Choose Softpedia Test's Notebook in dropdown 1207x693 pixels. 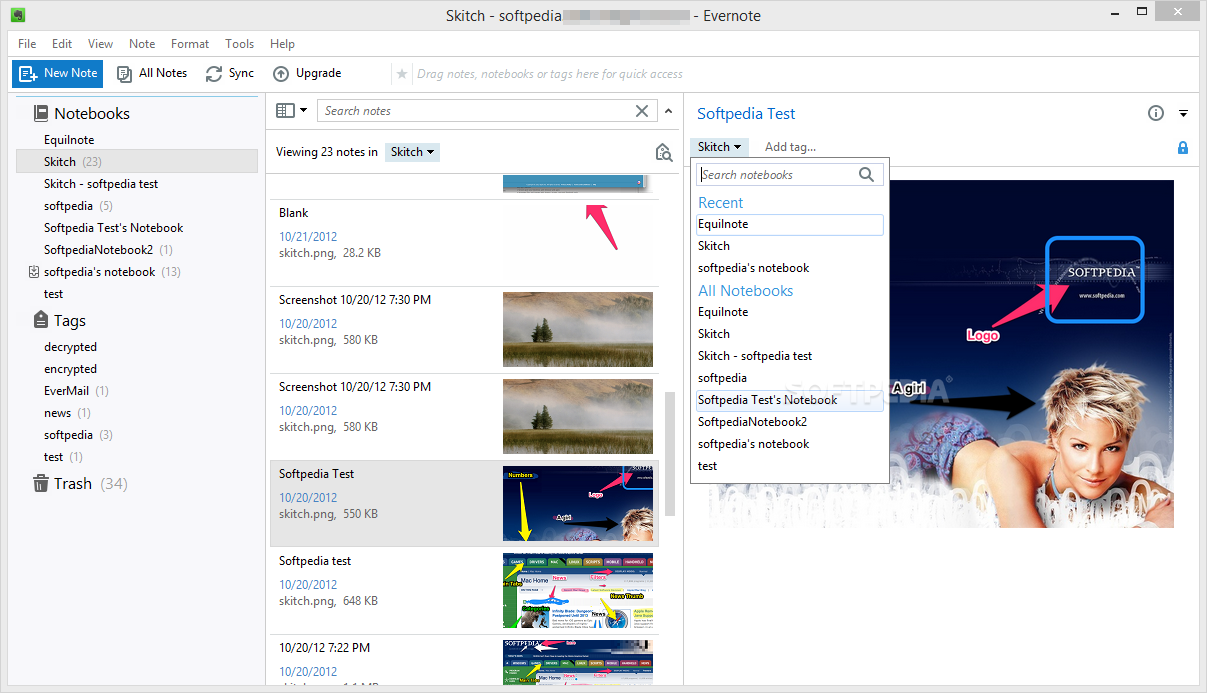click(790, 400)
